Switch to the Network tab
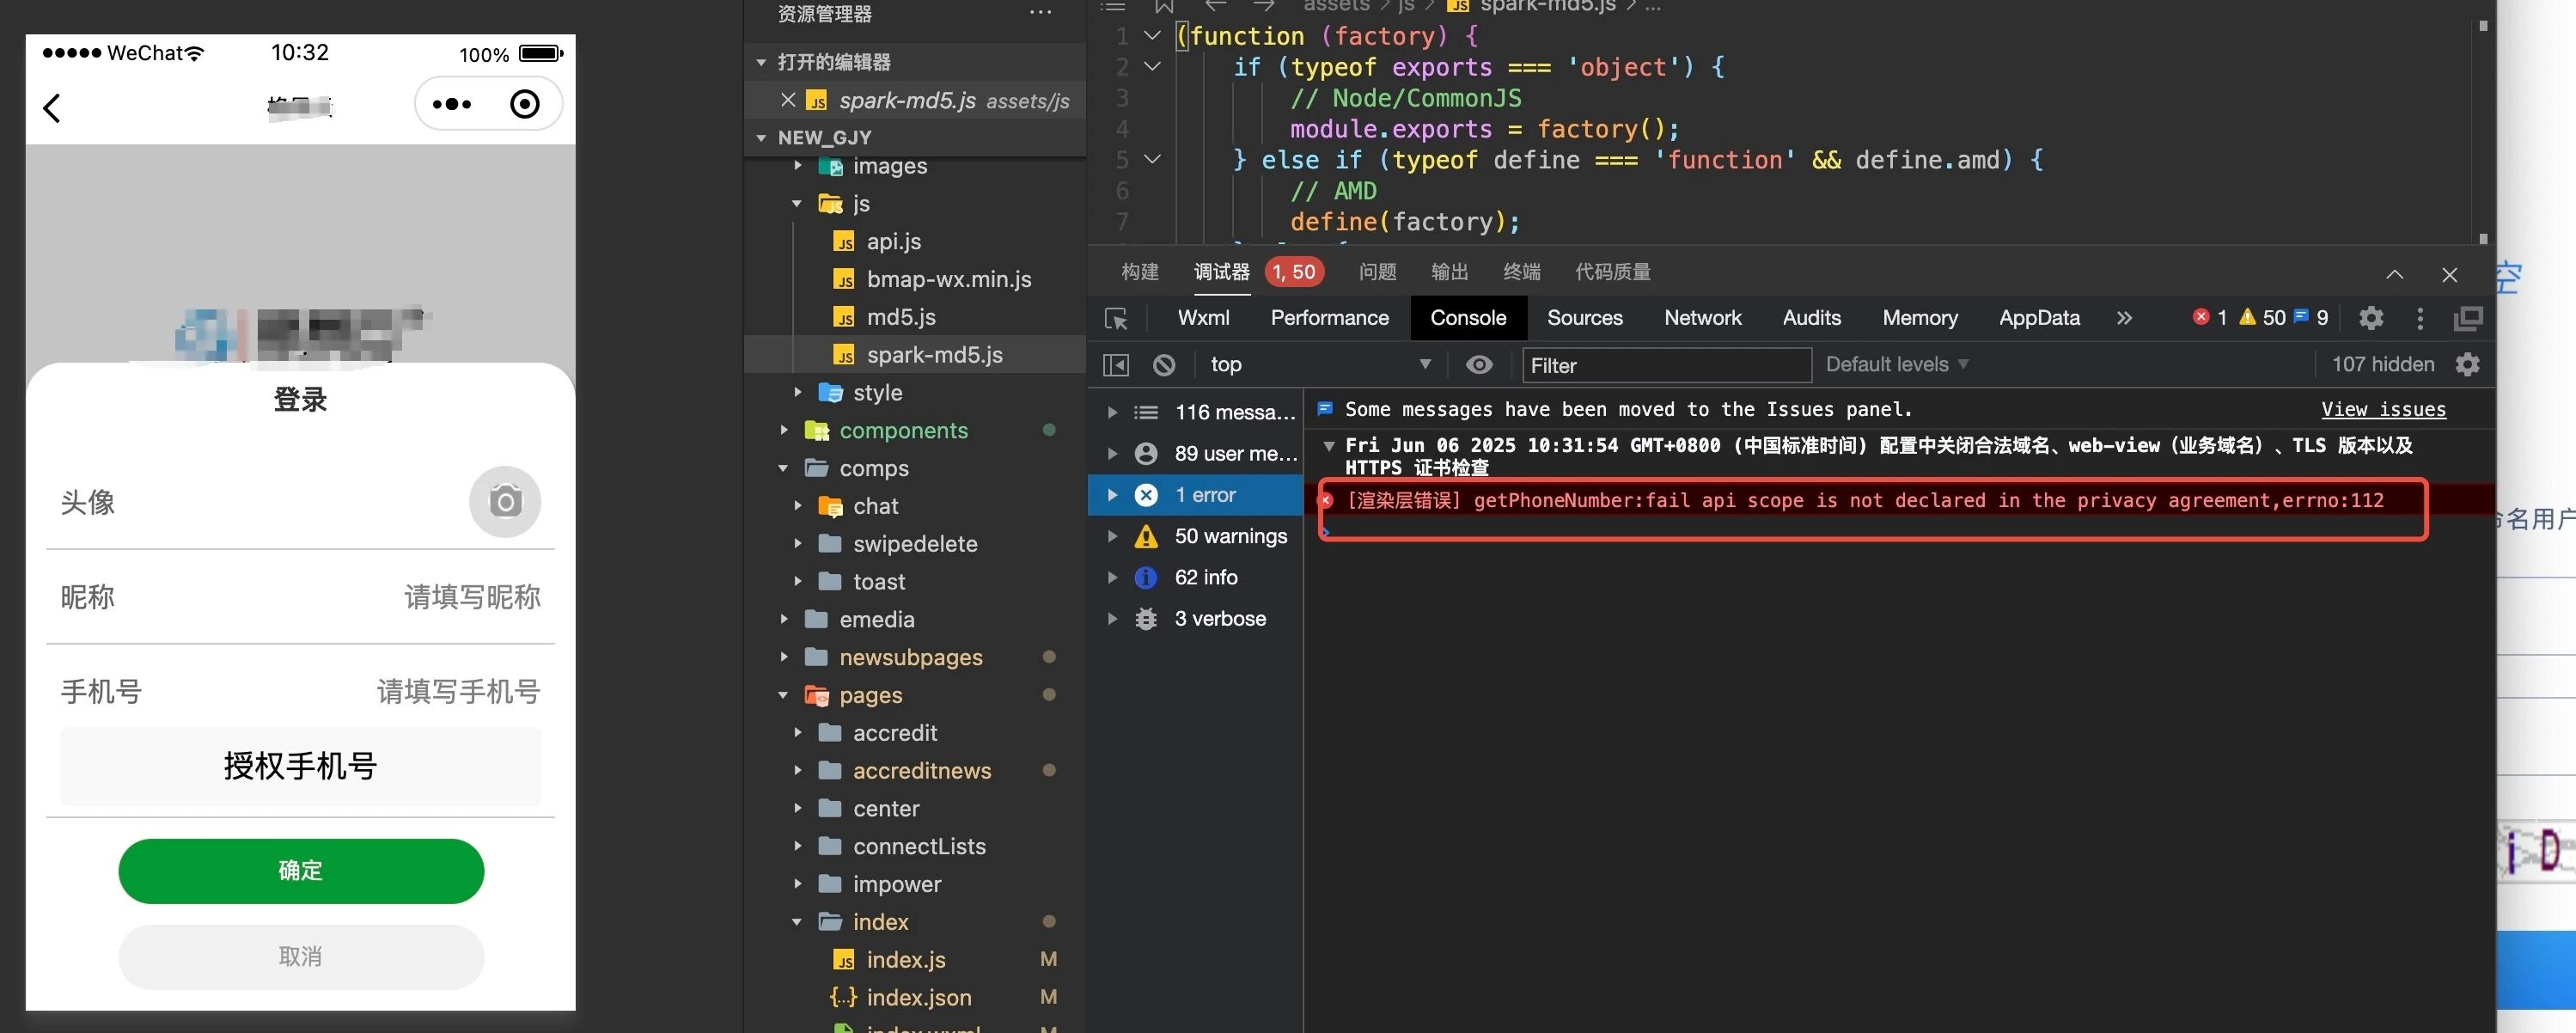 (x=1702, y=318)
